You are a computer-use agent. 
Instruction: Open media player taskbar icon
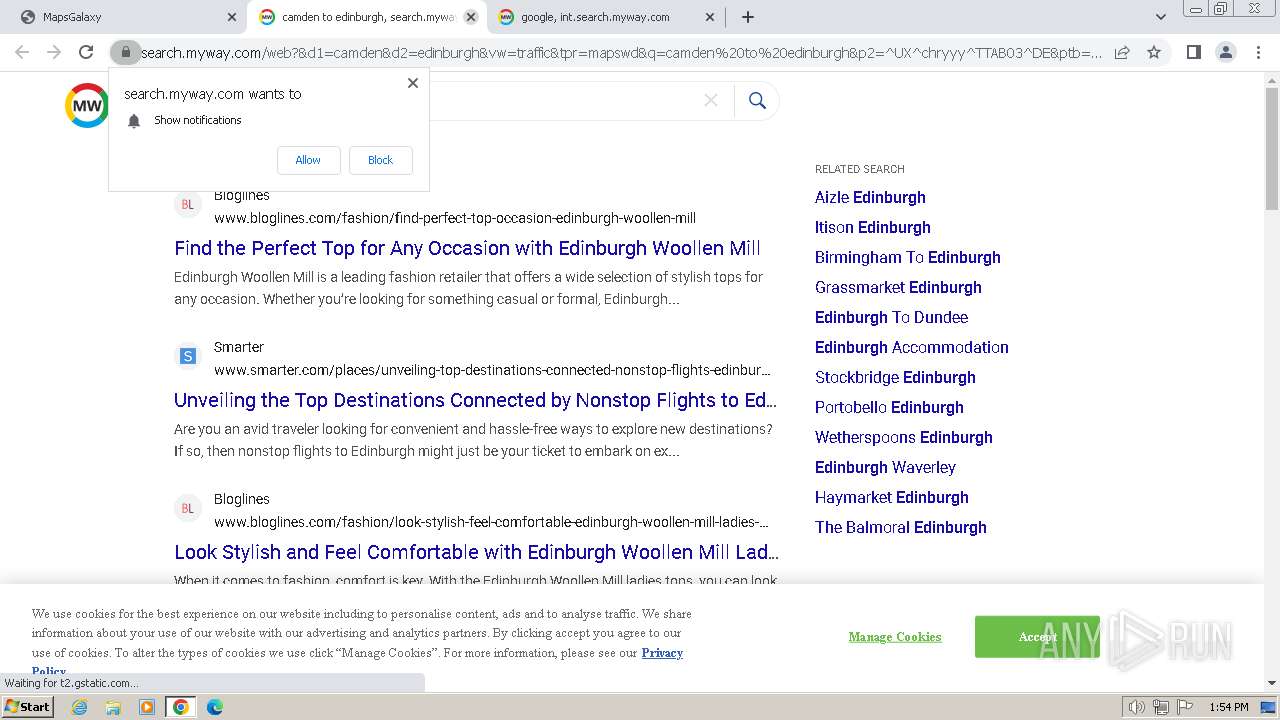tap(147, 707)
